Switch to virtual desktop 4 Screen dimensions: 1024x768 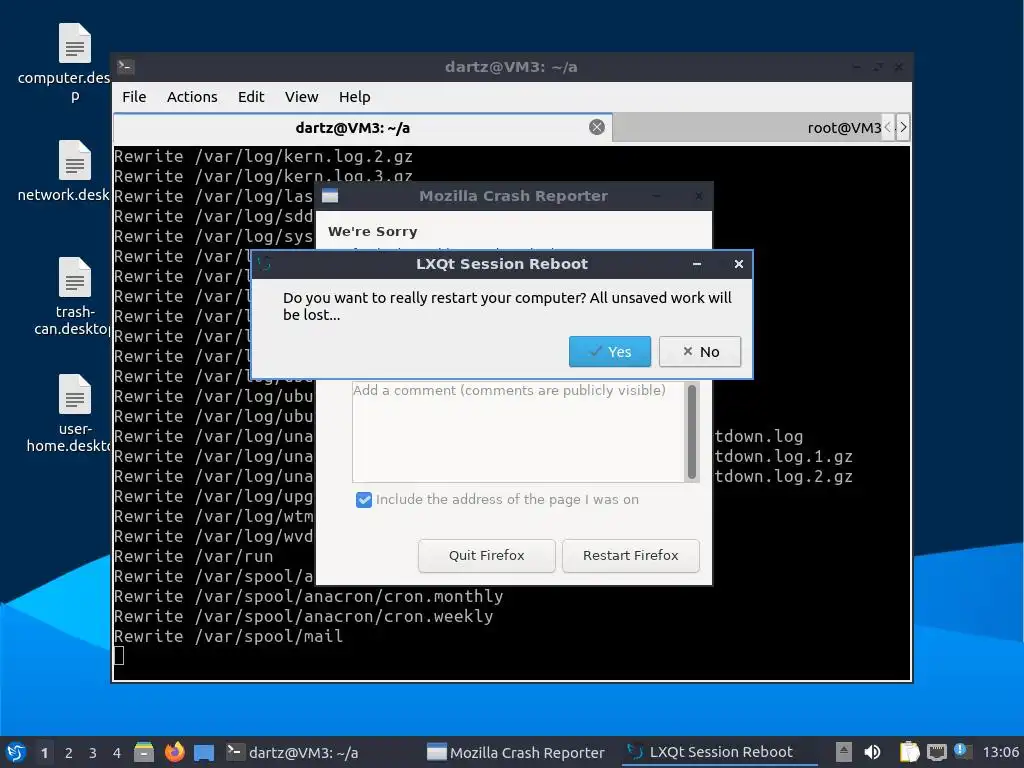117,753
